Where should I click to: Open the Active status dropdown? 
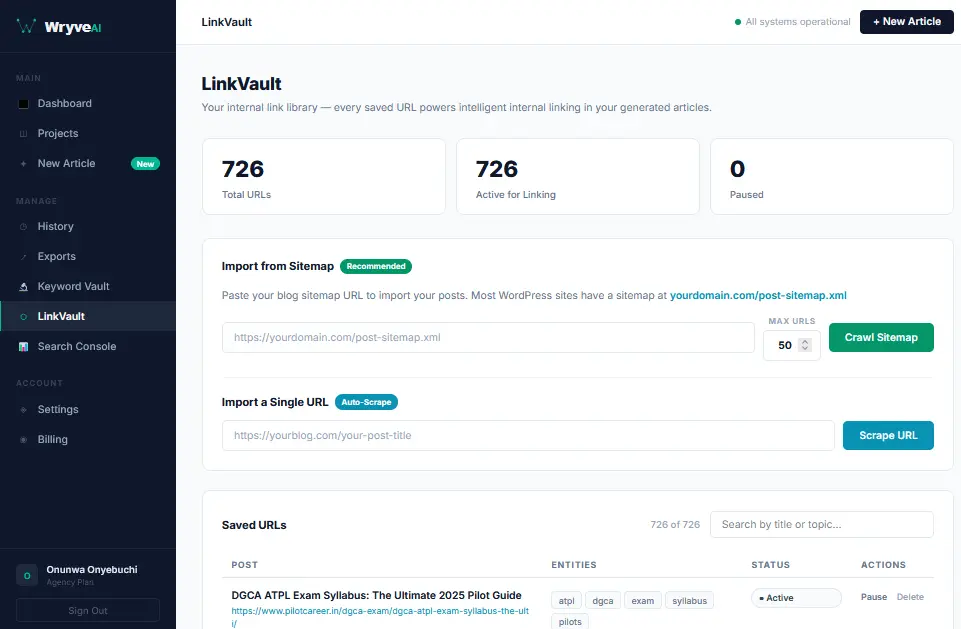coord(796,598)
